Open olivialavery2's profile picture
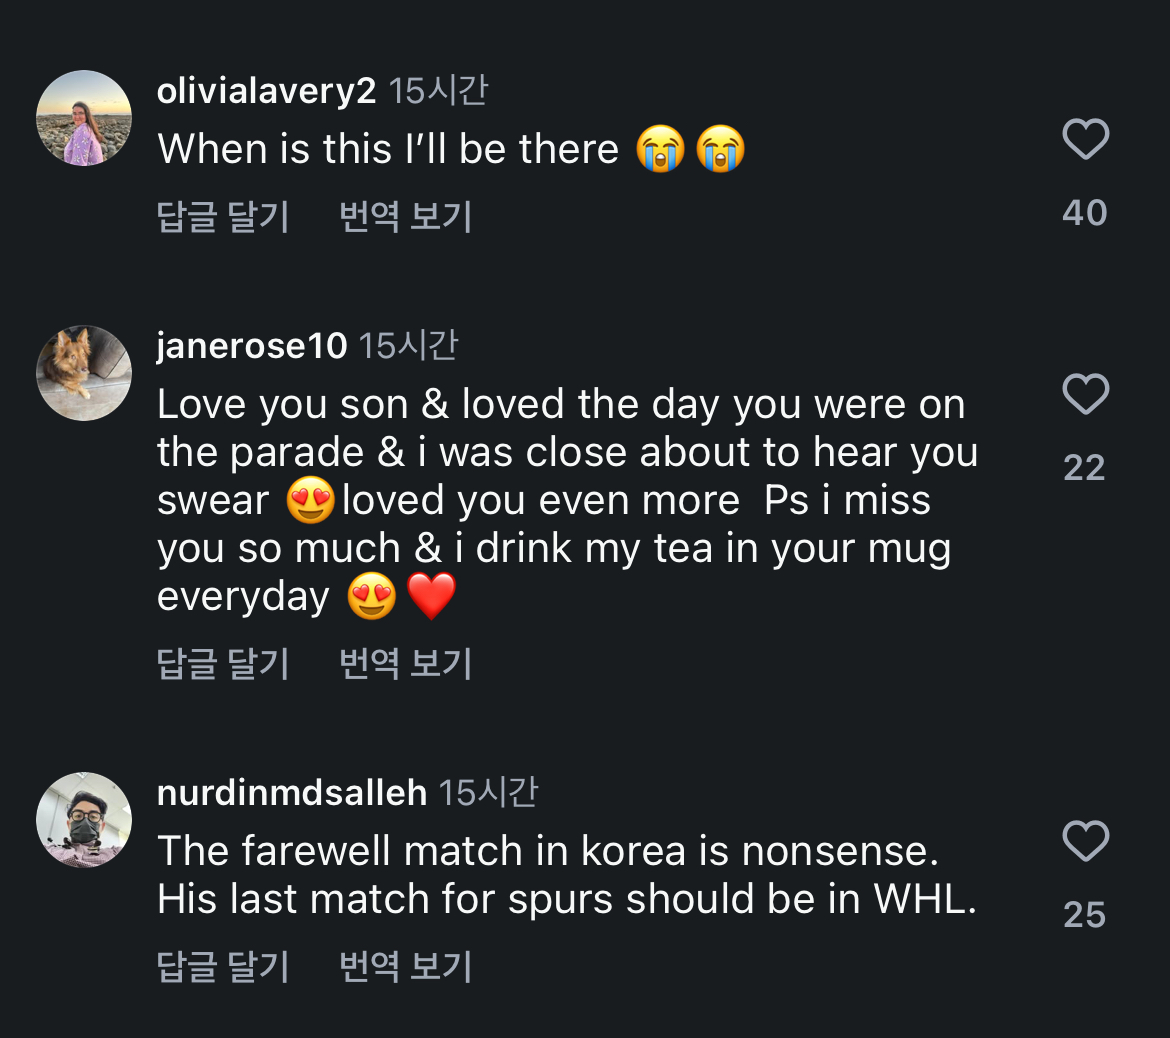This screenshot has height=1038, width=1170. (x=84, y=118)
